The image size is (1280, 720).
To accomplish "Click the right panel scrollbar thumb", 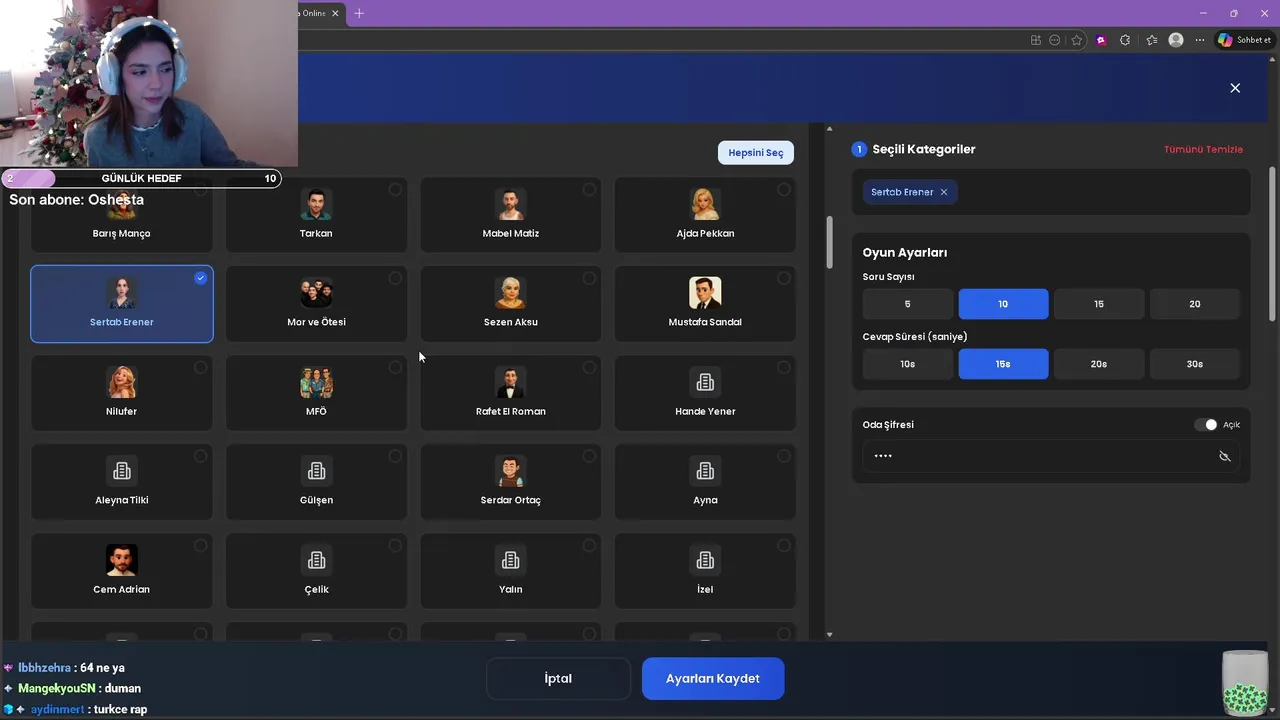I will click(1272, 244).
